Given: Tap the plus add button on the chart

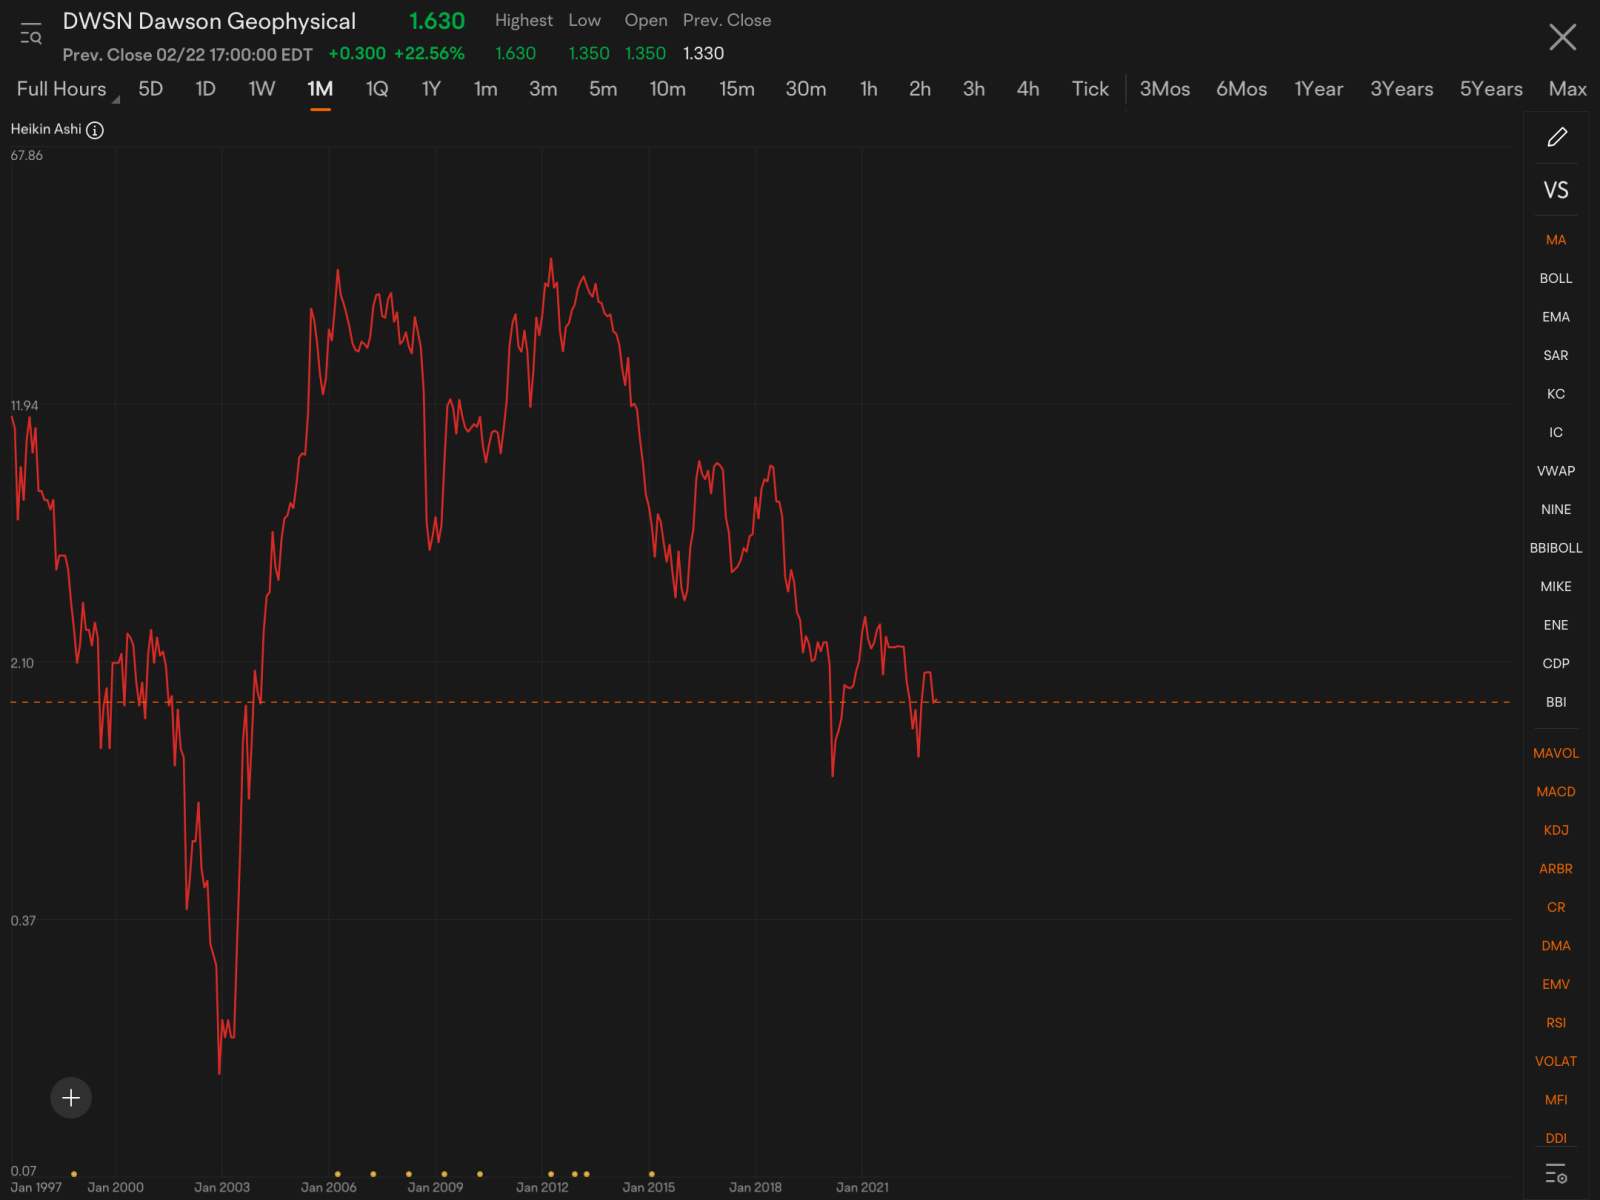Looking at the screenshot, I should 71,1098.
